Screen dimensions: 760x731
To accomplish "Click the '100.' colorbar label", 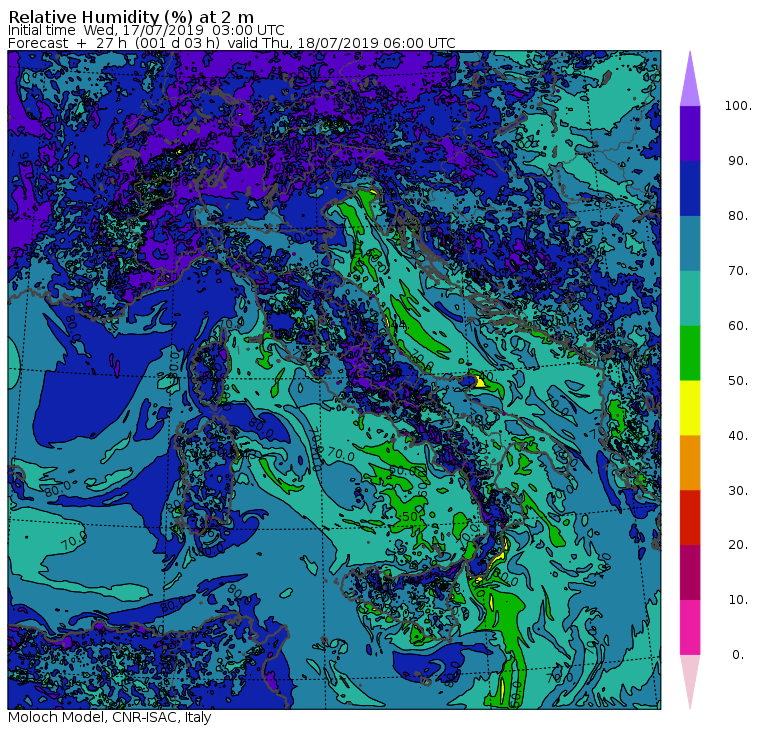I will (738, 106).
